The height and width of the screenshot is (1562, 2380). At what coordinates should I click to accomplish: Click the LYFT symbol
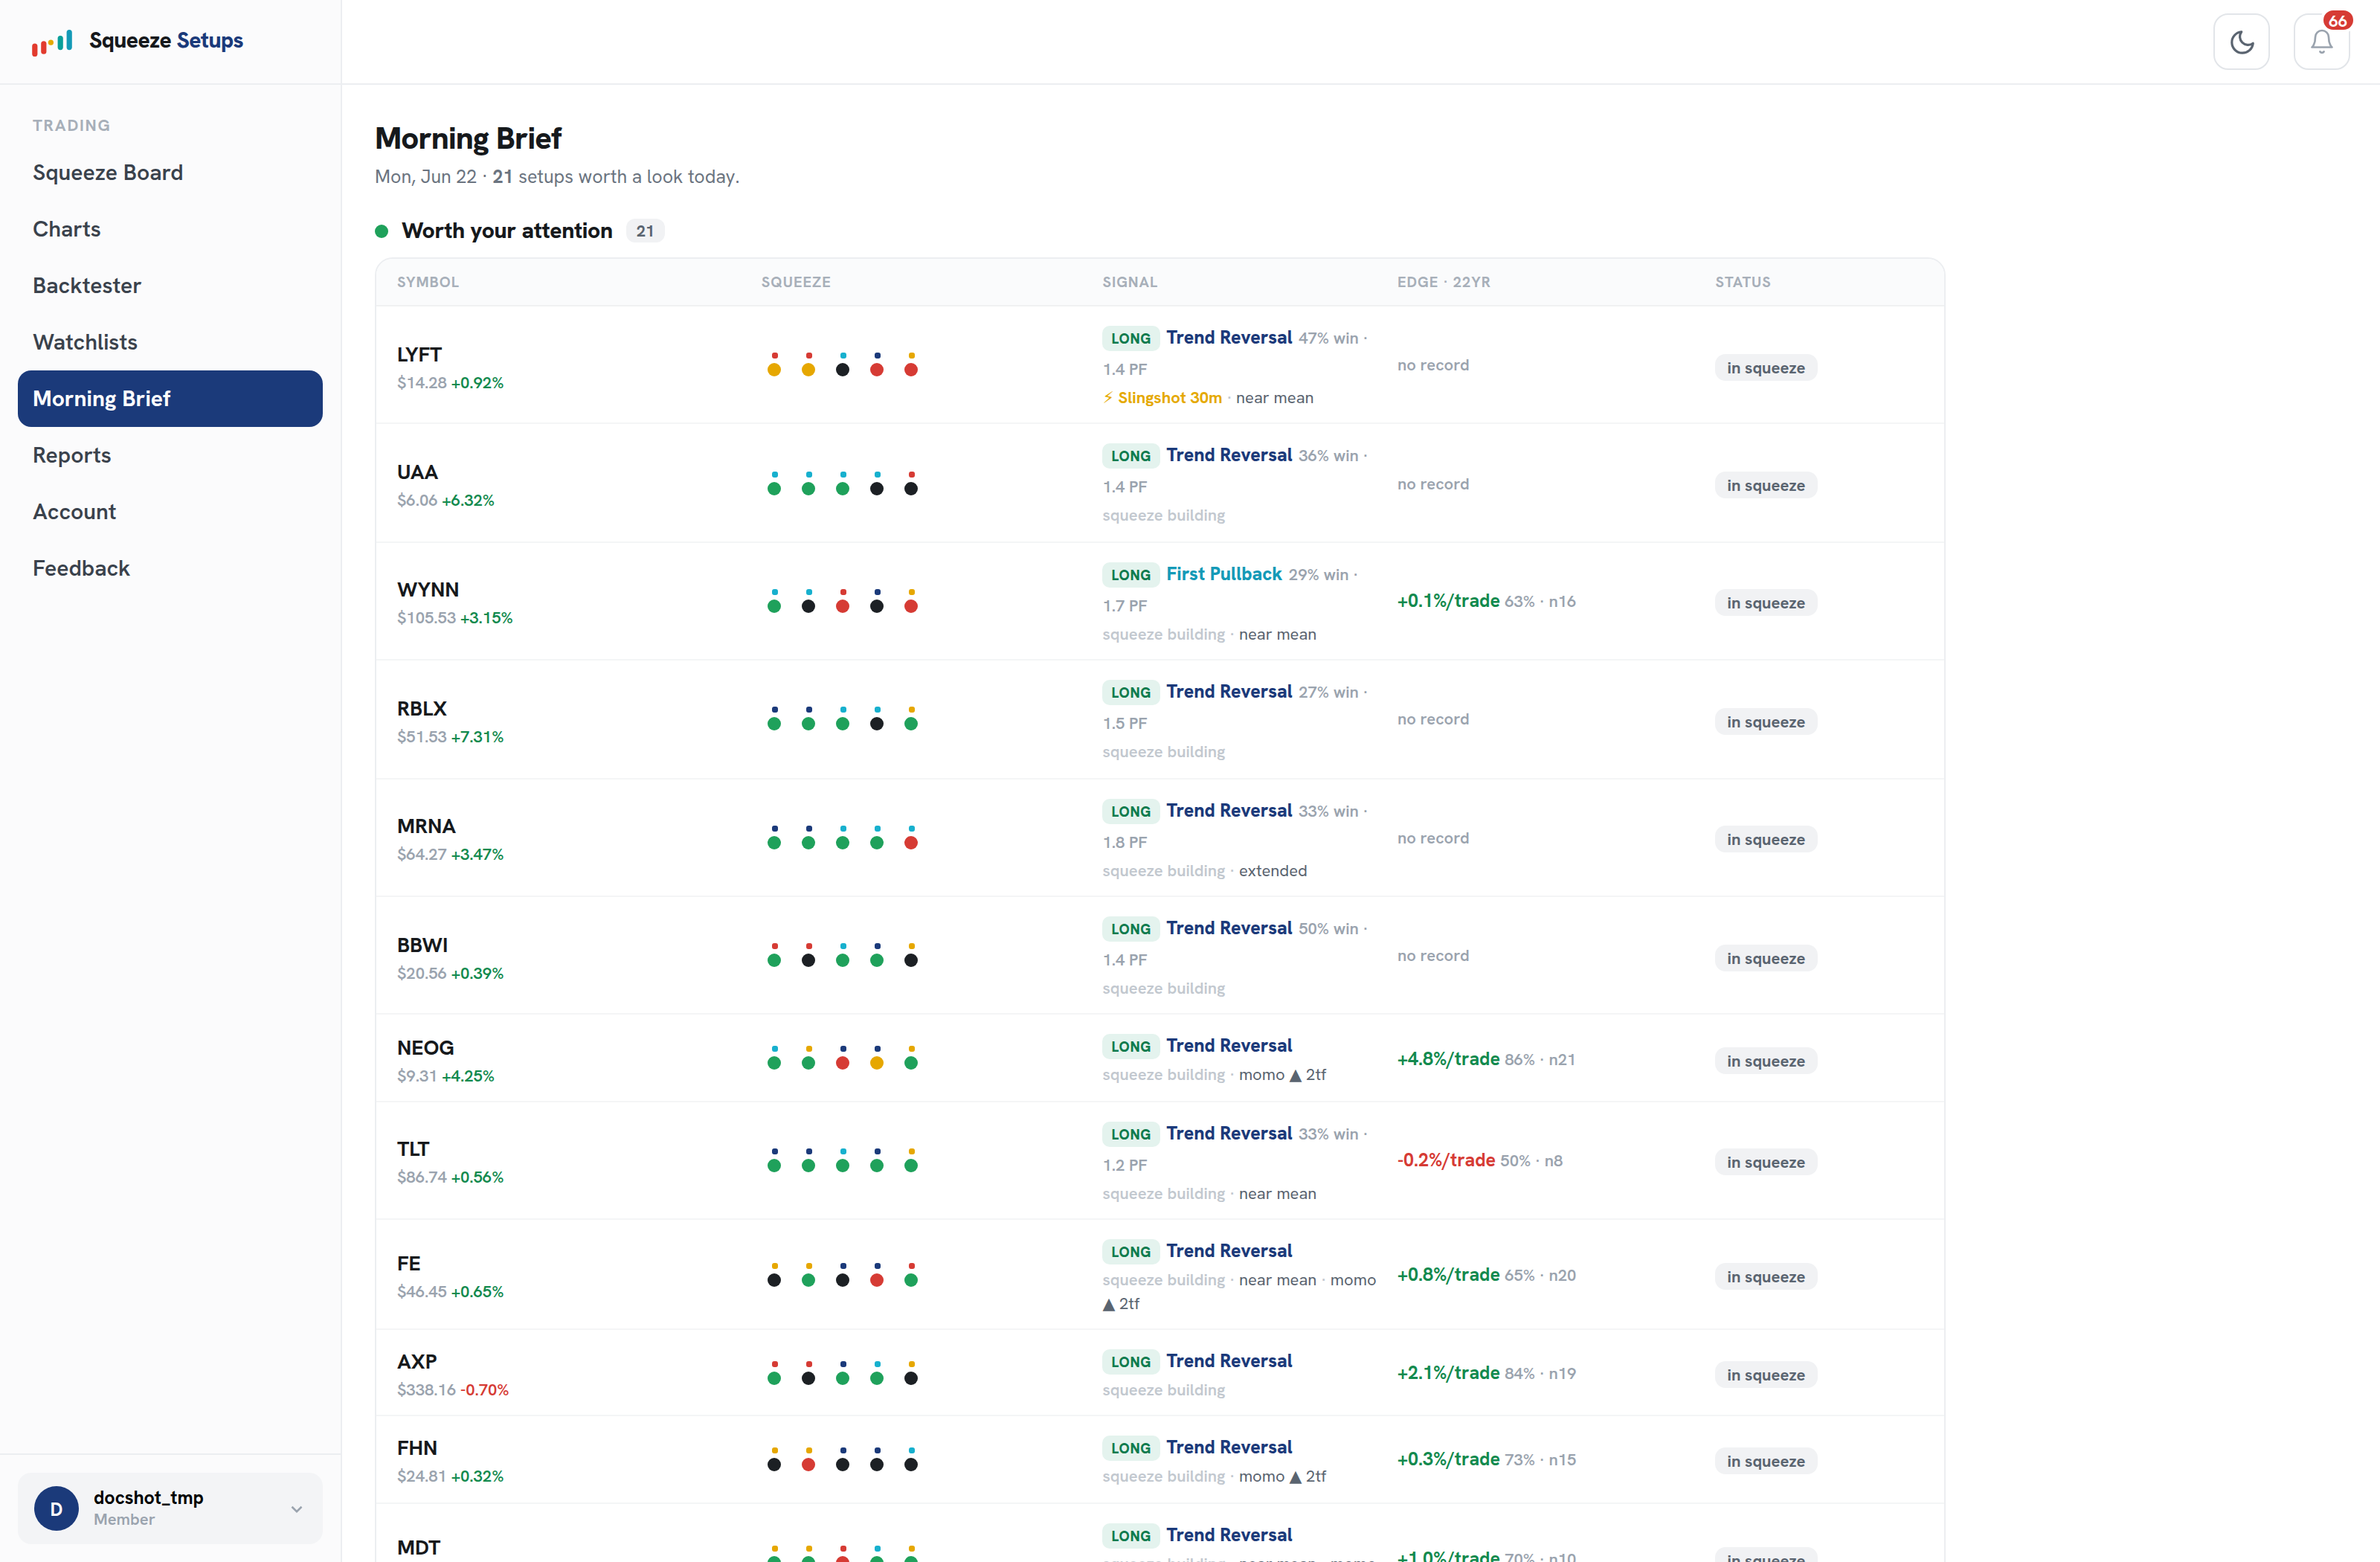[419, 354]
